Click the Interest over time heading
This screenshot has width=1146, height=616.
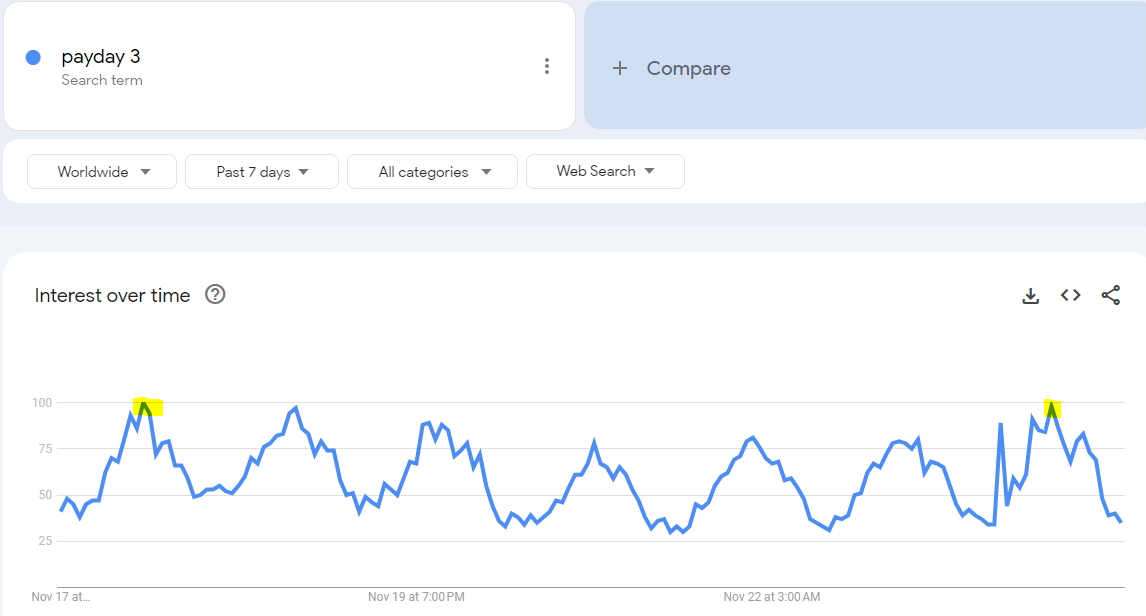point(113,295)
